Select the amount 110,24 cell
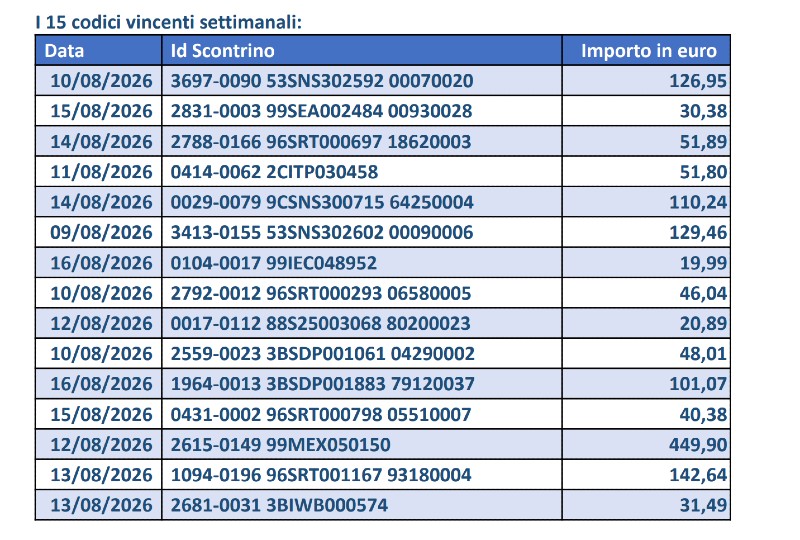The height and width of the screenshot is (540, 800). pyautogui.click(x=646, y=202)
